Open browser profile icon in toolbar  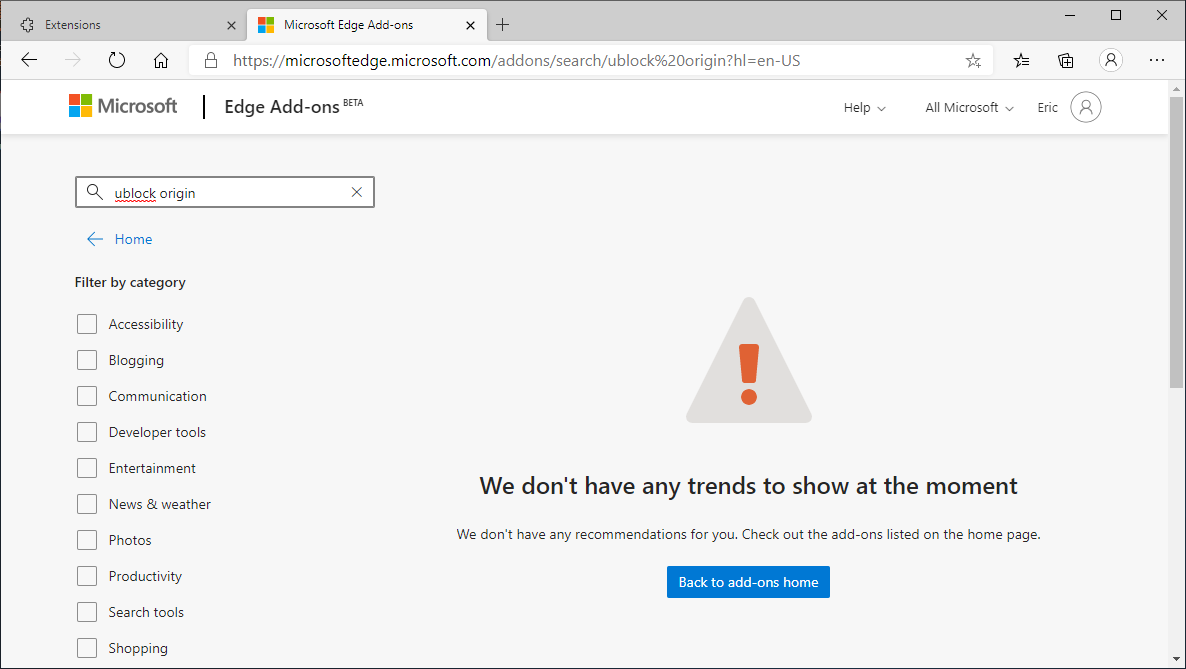[x=1111, y=60]
